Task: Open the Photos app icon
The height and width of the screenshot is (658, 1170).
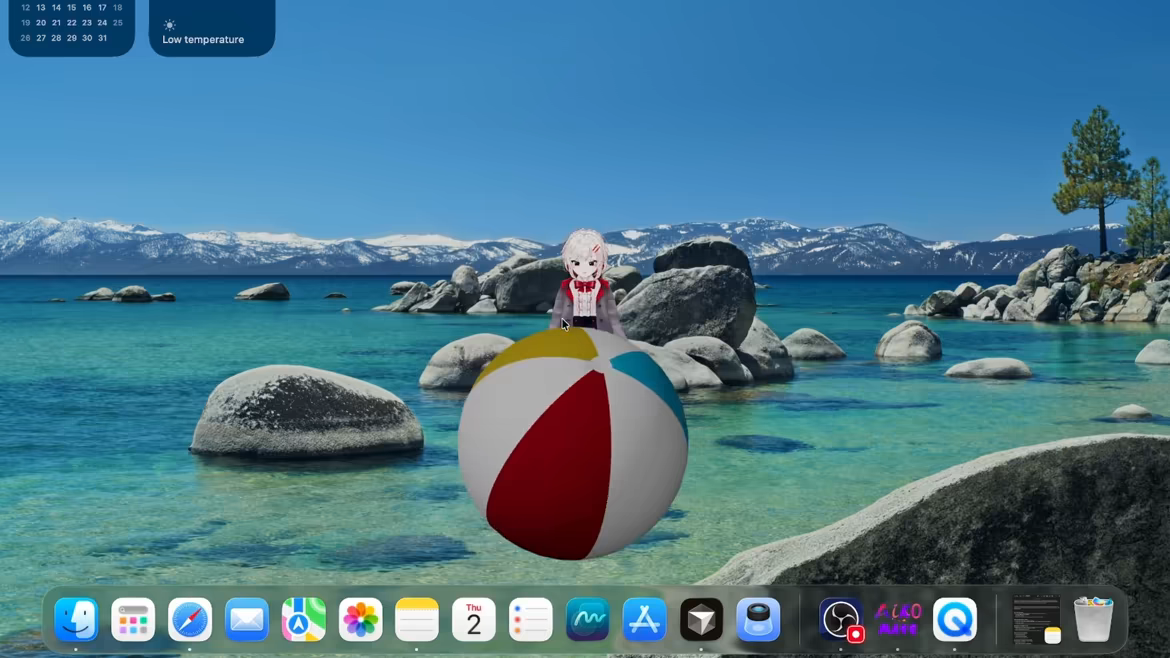Action: [360, 619]
